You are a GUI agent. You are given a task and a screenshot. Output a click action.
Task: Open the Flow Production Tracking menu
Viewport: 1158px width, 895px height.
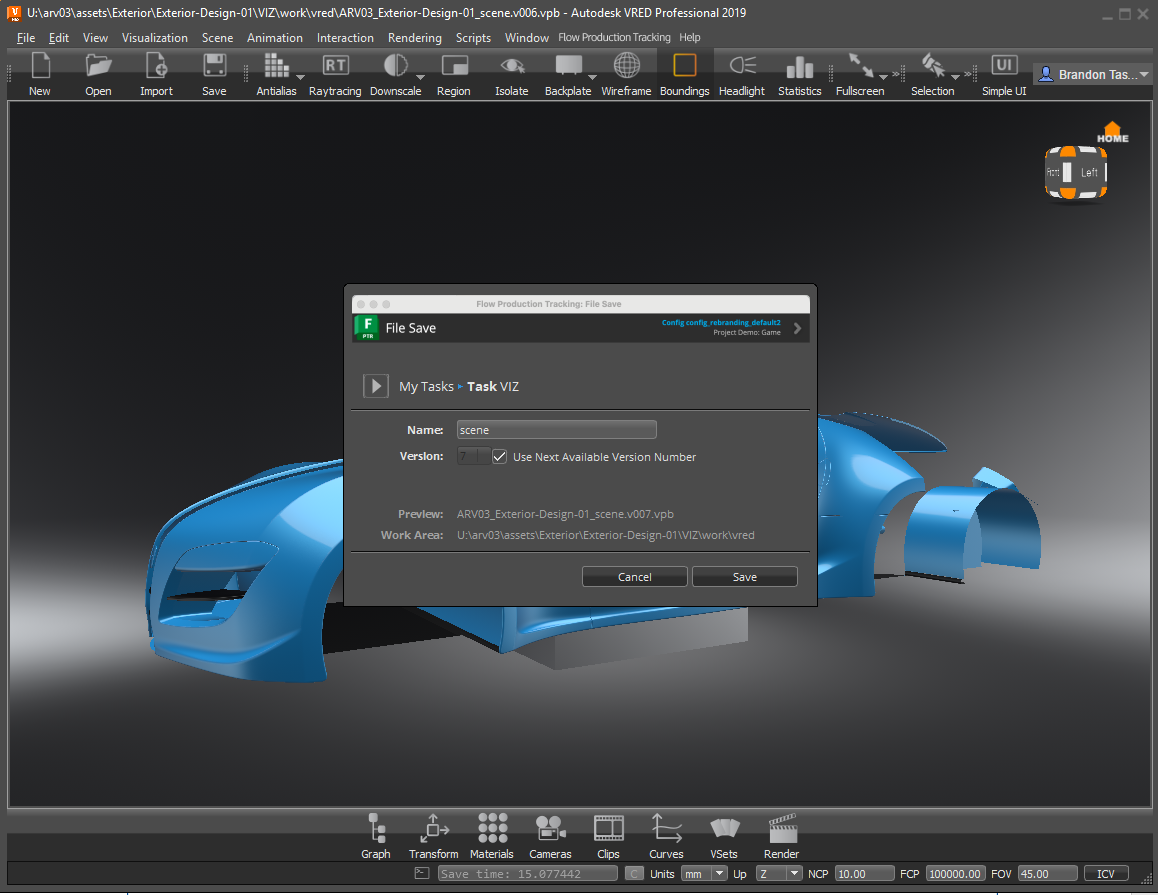[614, 38]
